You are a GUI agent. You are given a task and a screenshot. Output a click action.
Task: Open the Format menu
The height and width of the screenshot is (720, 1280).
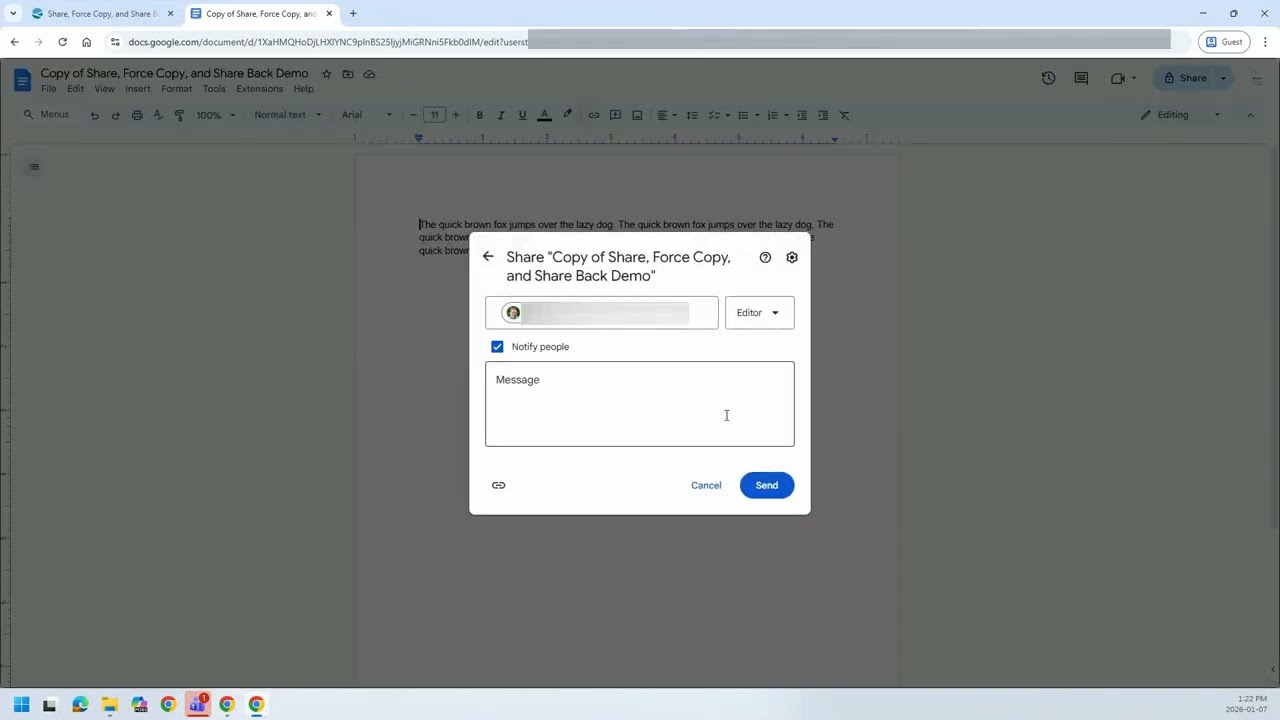(x=176, y=89)
